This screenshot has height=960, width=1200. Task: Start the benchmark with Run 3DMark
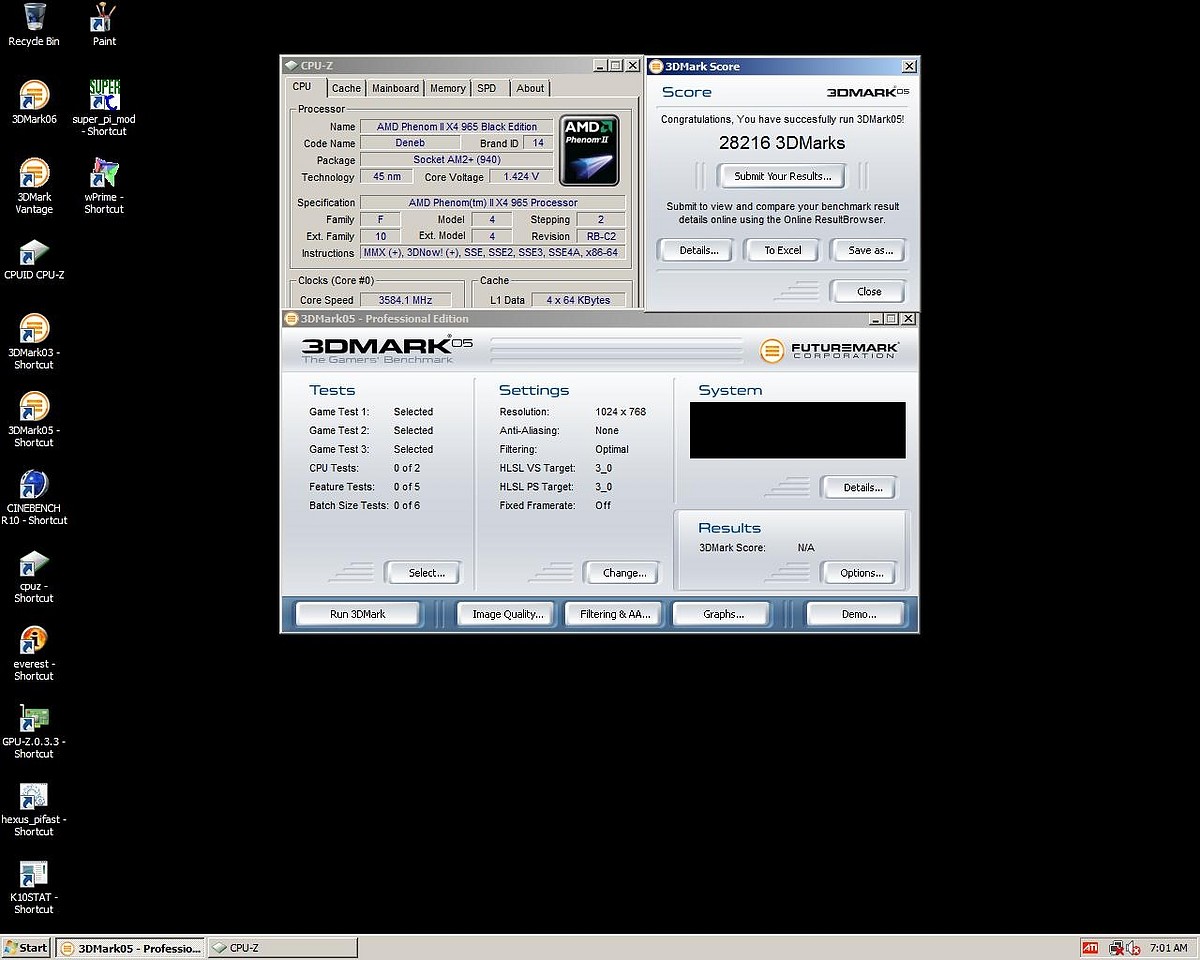tap(357, 614)
